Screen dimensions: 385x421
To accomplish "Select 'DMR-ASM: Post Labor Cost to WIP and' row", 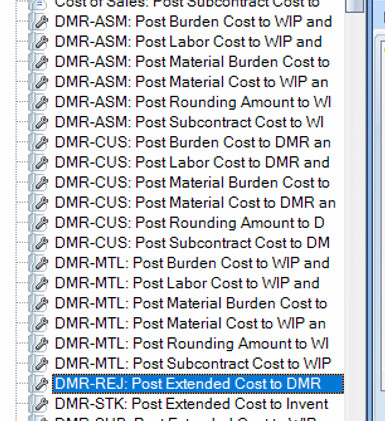I will (188, 42).
